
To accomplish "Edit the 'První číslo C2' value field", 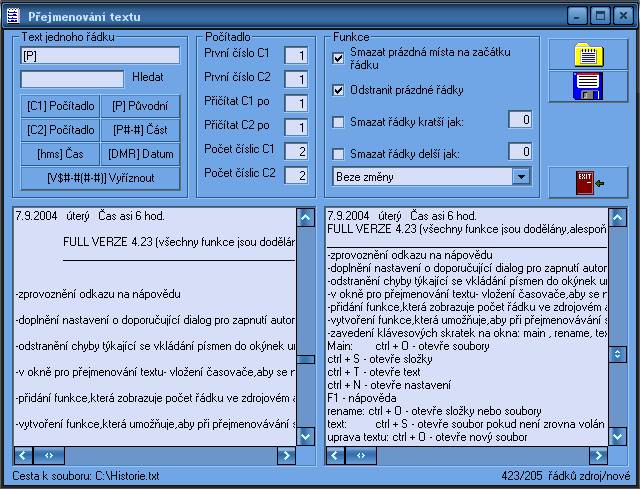I will (296, 79).
